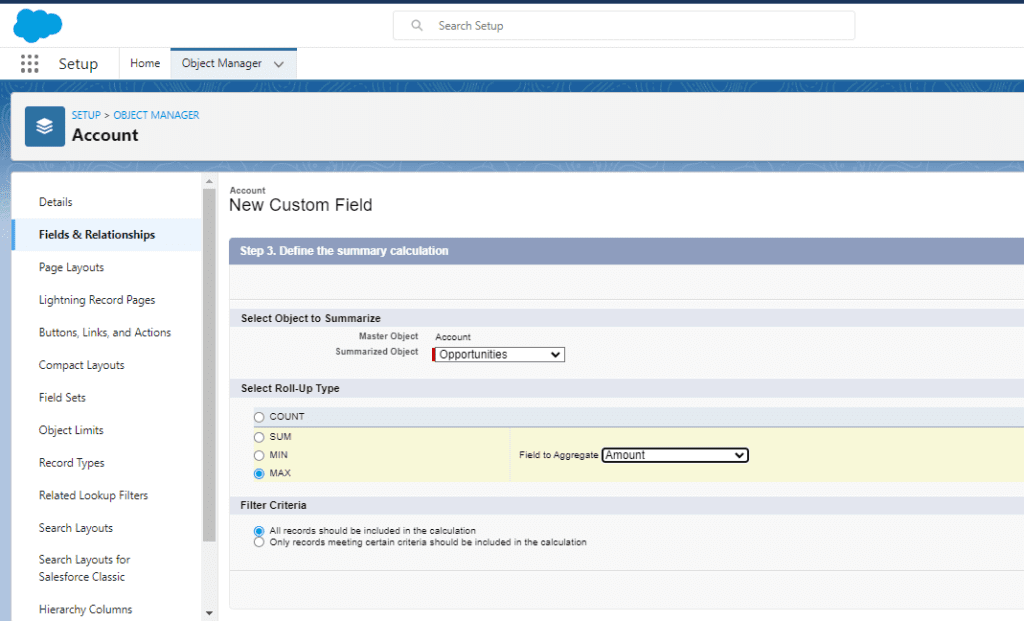
Task: Open the Field to Aggregate dropdown
Action: click(675, 455)
